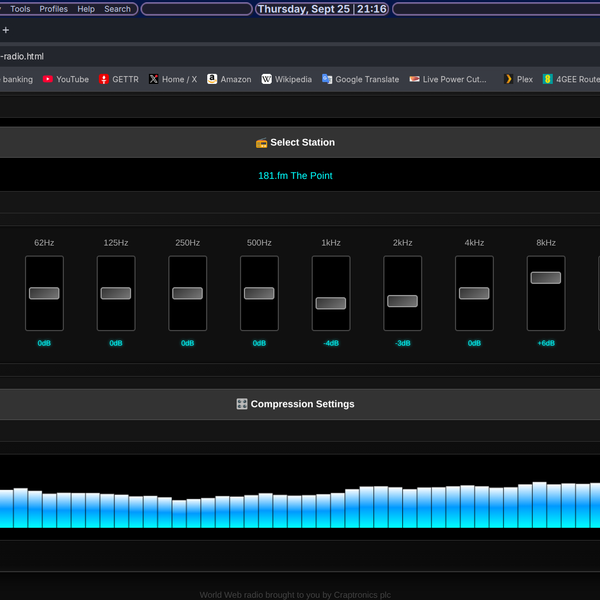Open the Live Power Cut bookmark
Screen dimensions: 600x600
[x=448, y=79]
